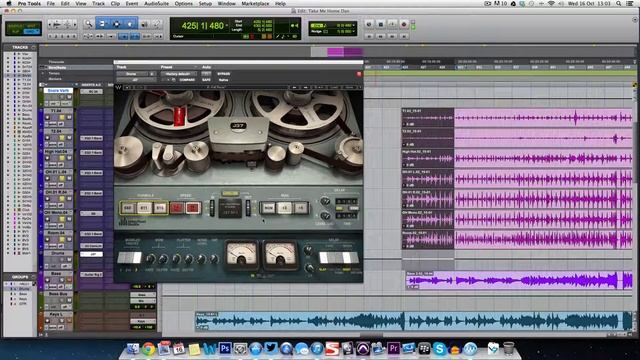Close the J37 plugin with the red button
The image size is (640, 360).
(359, 74)
